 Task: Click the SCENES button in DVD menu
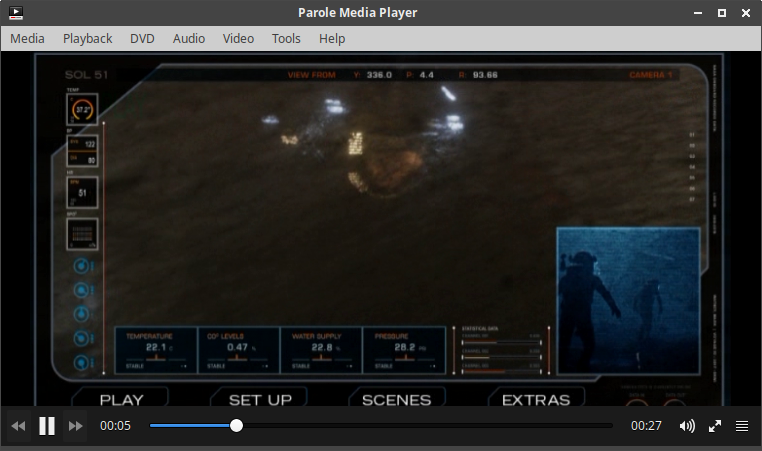point(397,399)
